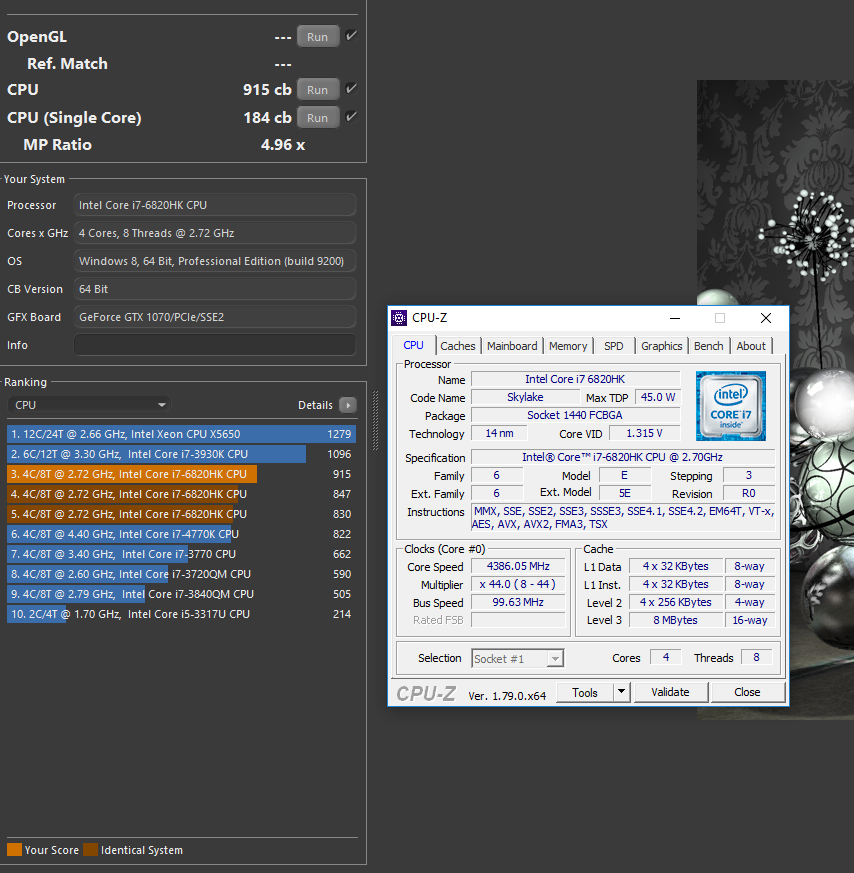Click the Processor field Intel Core i7-6820HK

pos(215,205)
